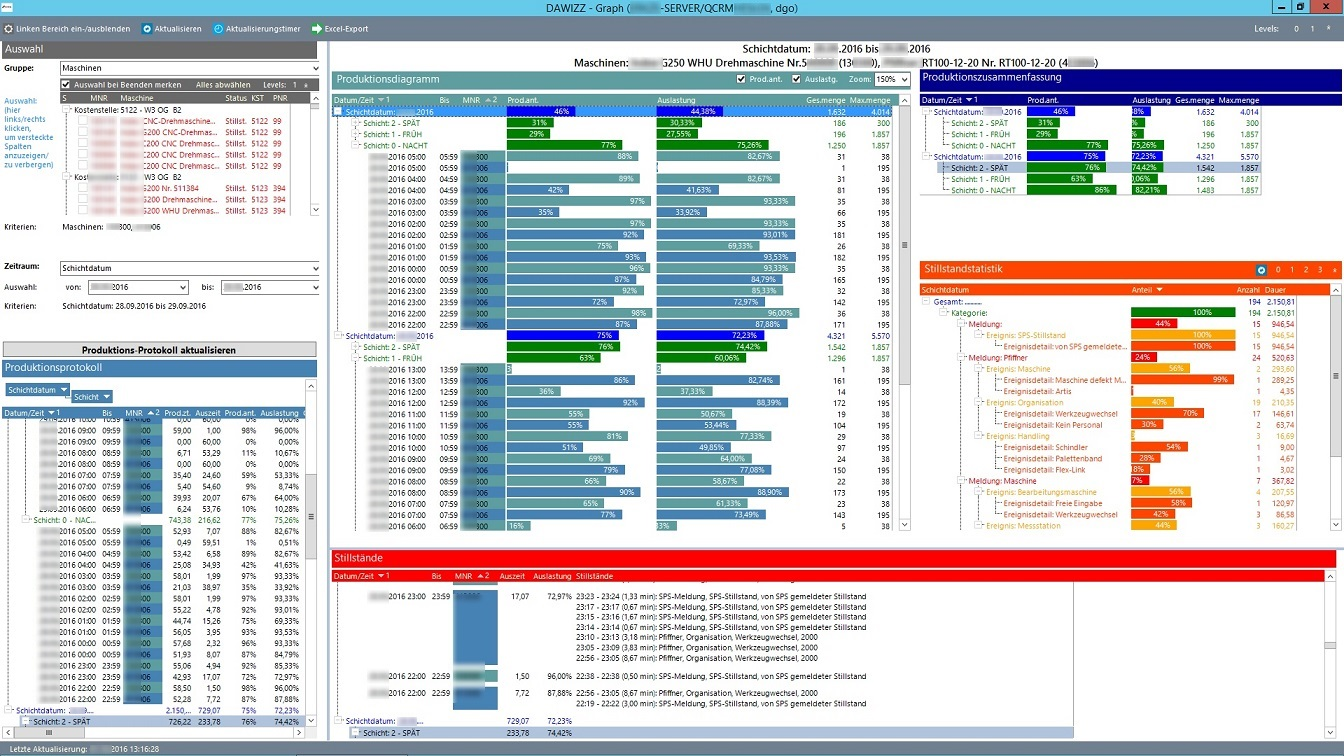Collapse Meldung: Pfiffner node

tap(962, 357)
